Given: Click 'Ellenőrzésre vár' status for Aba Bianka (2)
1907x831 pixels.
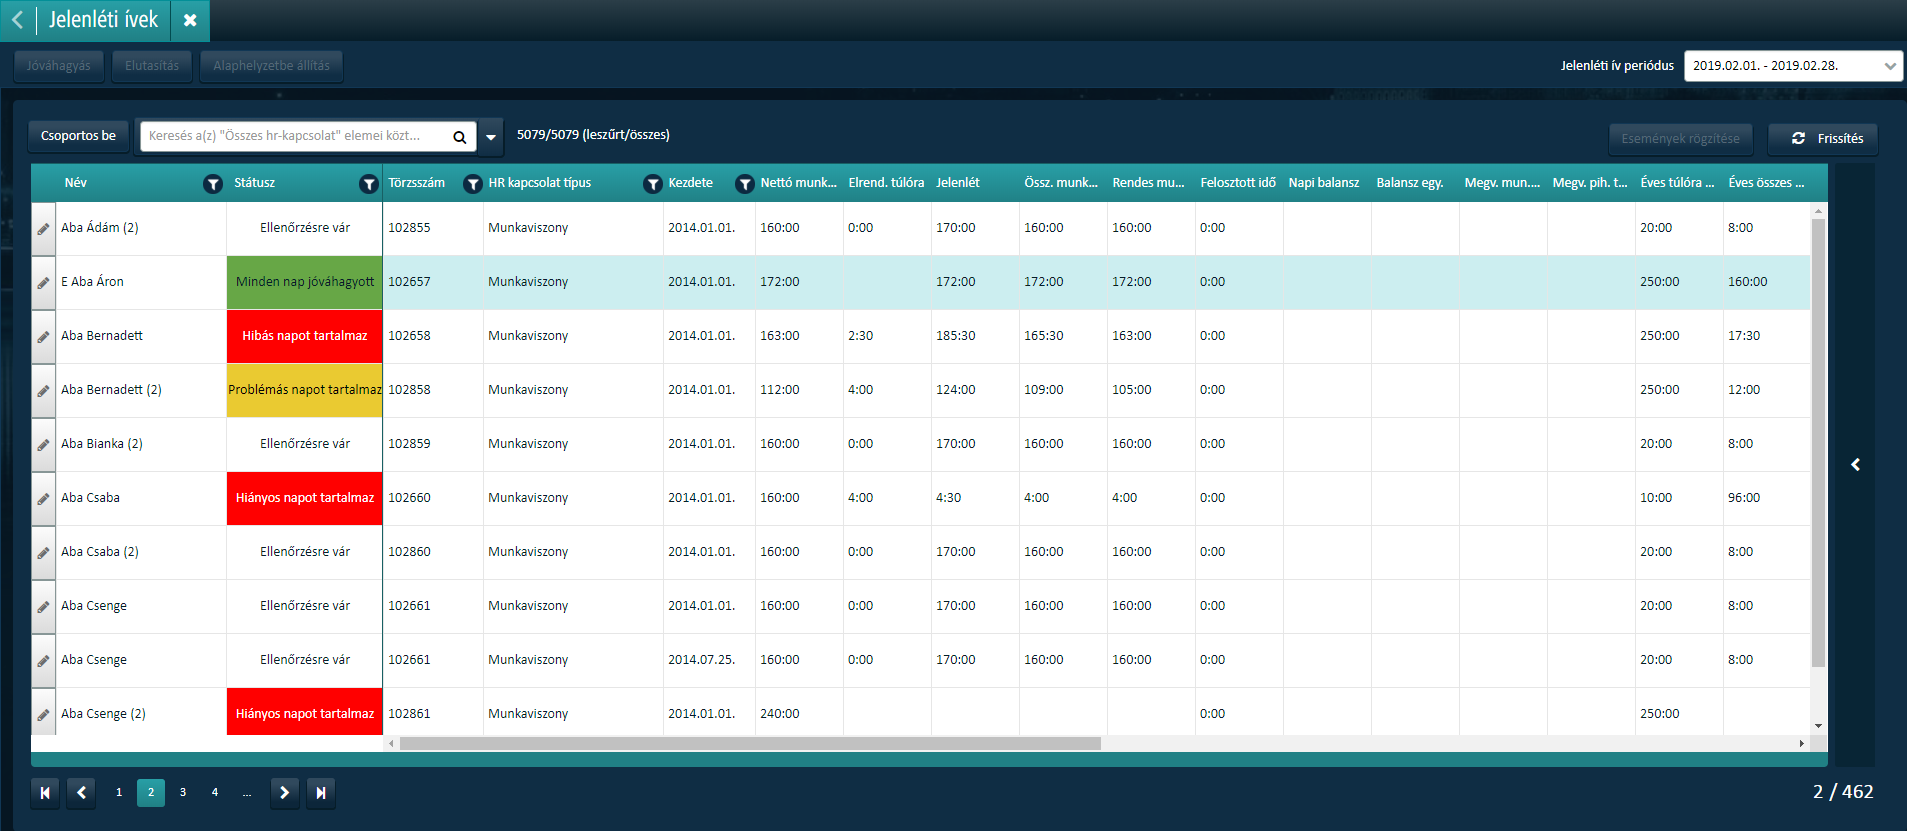Looking at the screenshot, I should (x=305, y=444).
